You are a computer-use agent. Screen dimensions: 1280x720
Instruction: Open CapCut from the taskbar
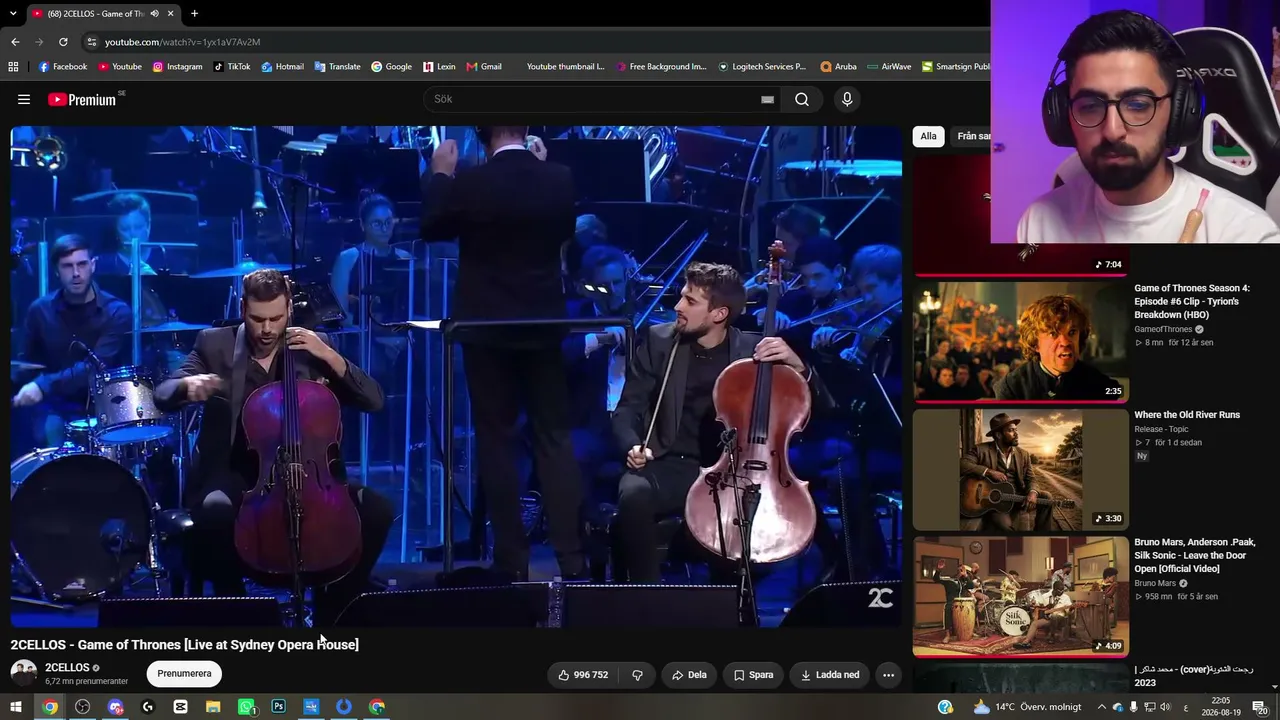[180, 707]
